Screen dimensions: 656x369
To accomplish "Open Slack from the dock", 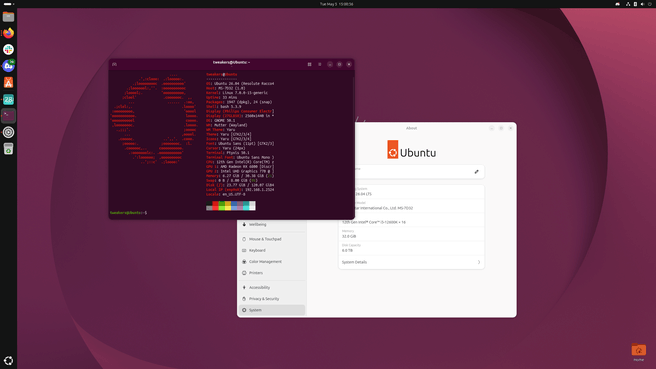I will click(x=8, y=49).
